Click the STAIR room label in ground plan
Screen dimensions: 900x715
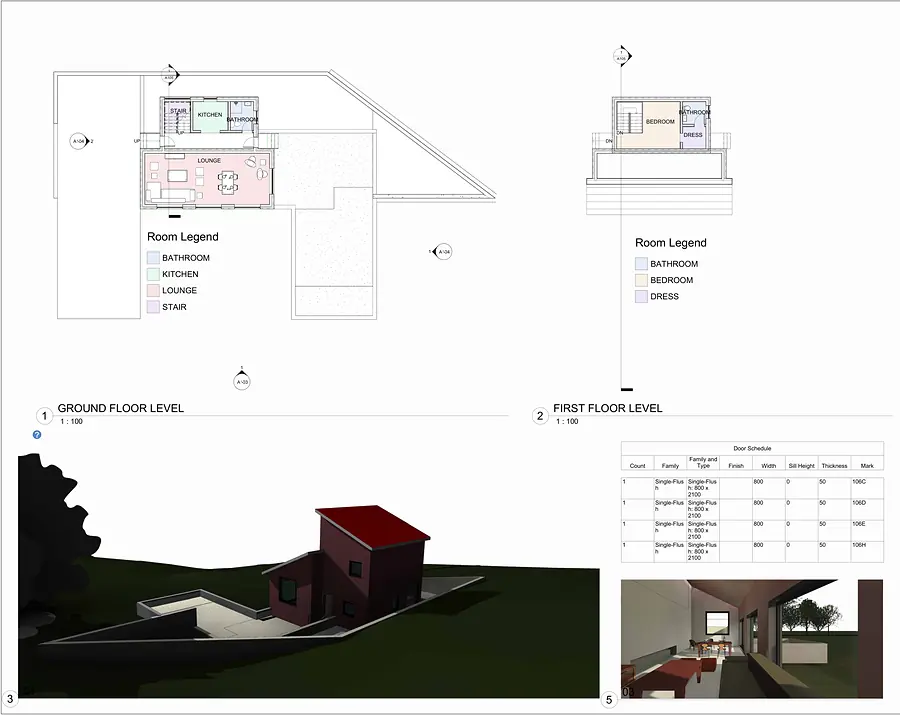pos(178,111)
